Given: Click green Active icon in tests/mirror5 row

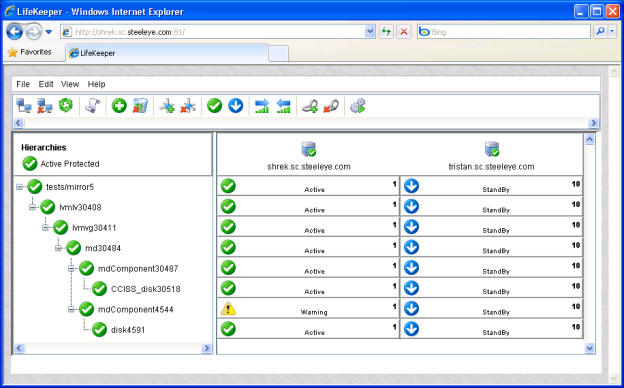Looking at the screenshot, I should tap(228, 186).
